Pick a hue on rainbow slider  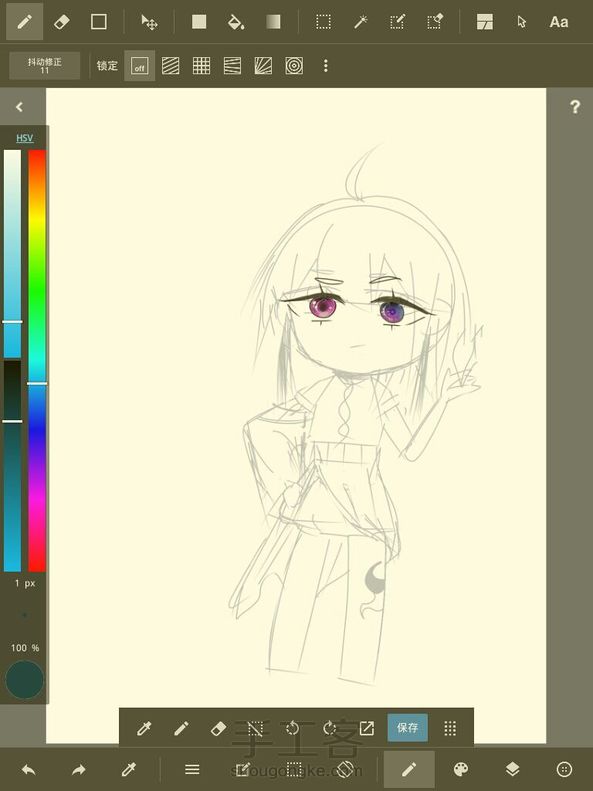click(37, 361)
